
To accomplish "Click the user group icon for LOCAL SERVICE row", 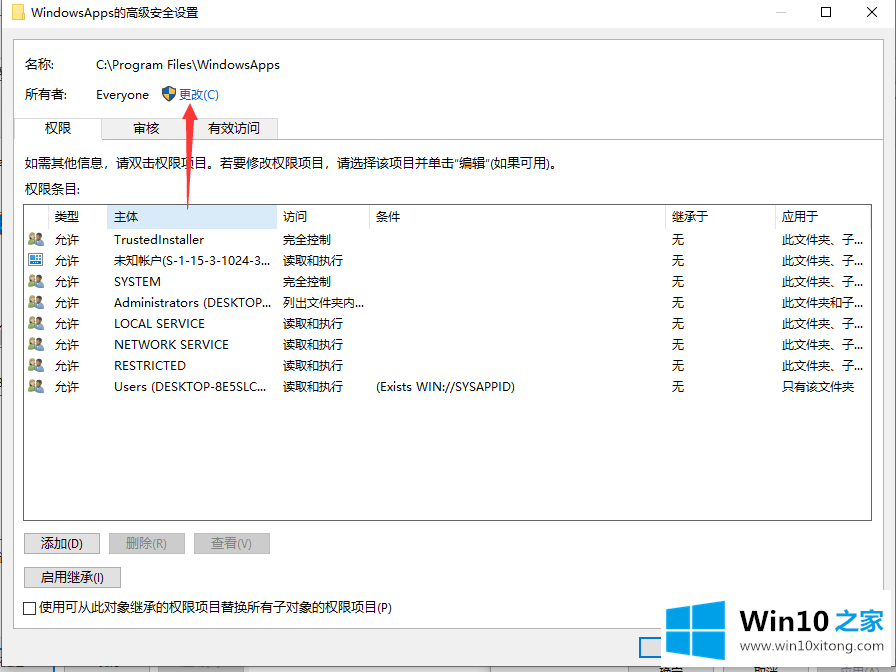I will coord(36,323).
